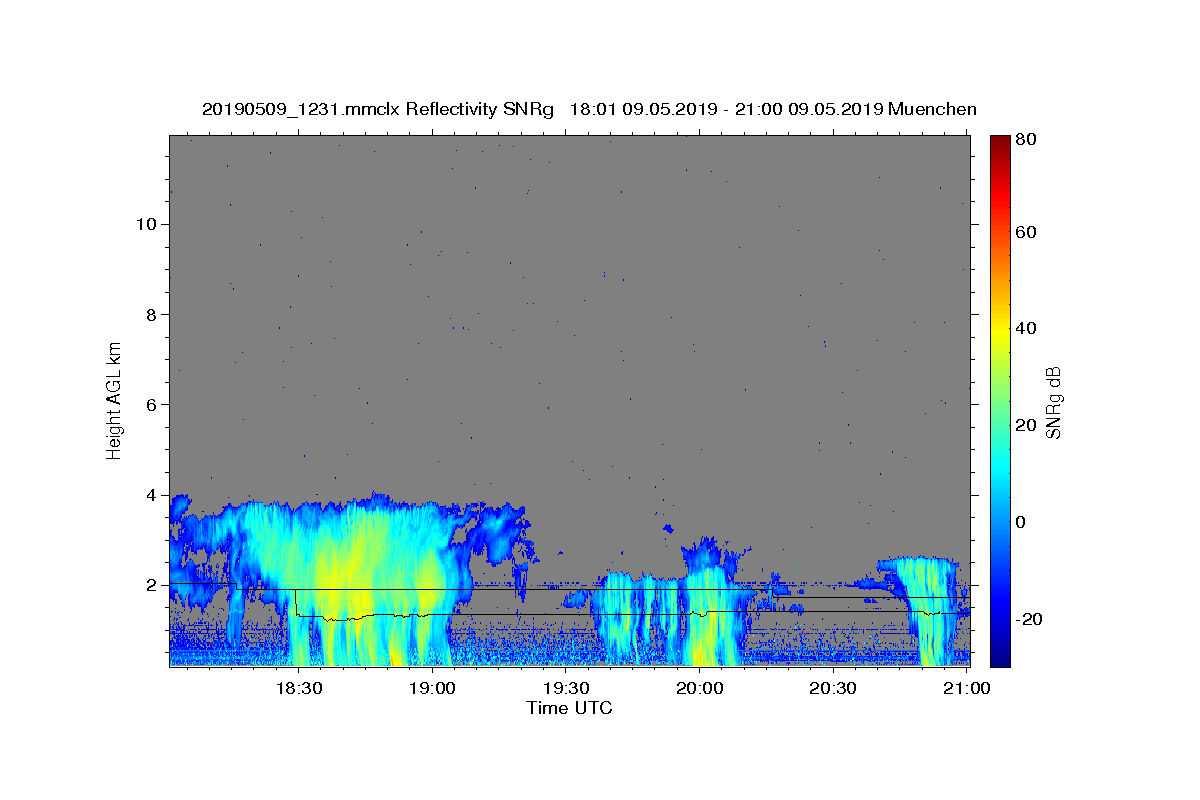Click the 'Time UTC' axis label

pyautogui.click(x=569, y=708)
